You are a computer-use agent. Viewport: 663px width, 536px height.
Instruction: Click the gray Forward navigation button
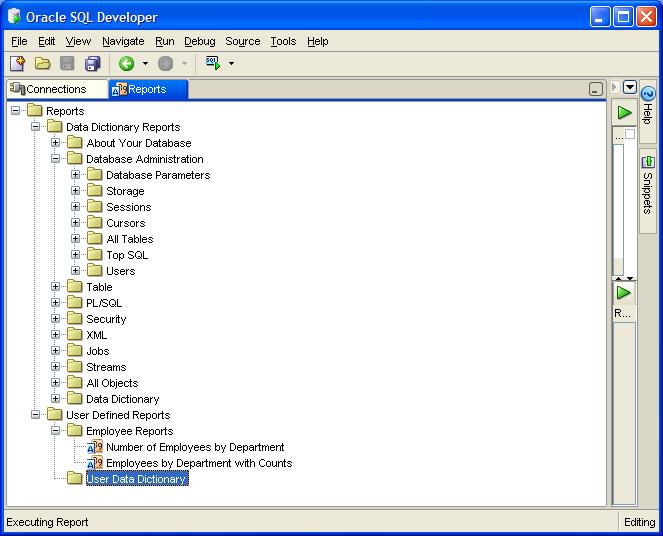(165, 63)
